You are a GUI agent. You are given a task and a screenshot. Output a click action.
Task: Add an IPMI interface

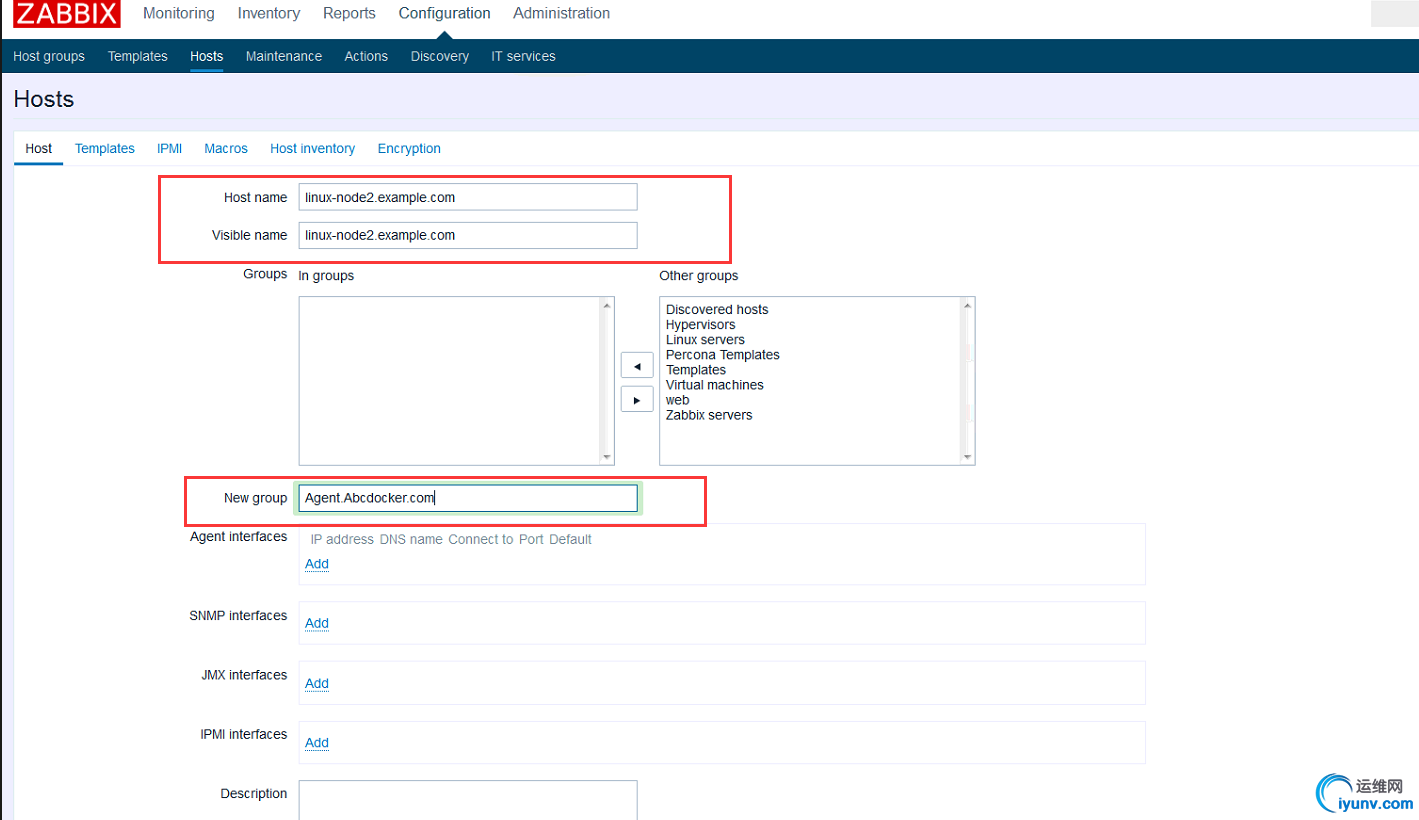[x=317, y=742]
